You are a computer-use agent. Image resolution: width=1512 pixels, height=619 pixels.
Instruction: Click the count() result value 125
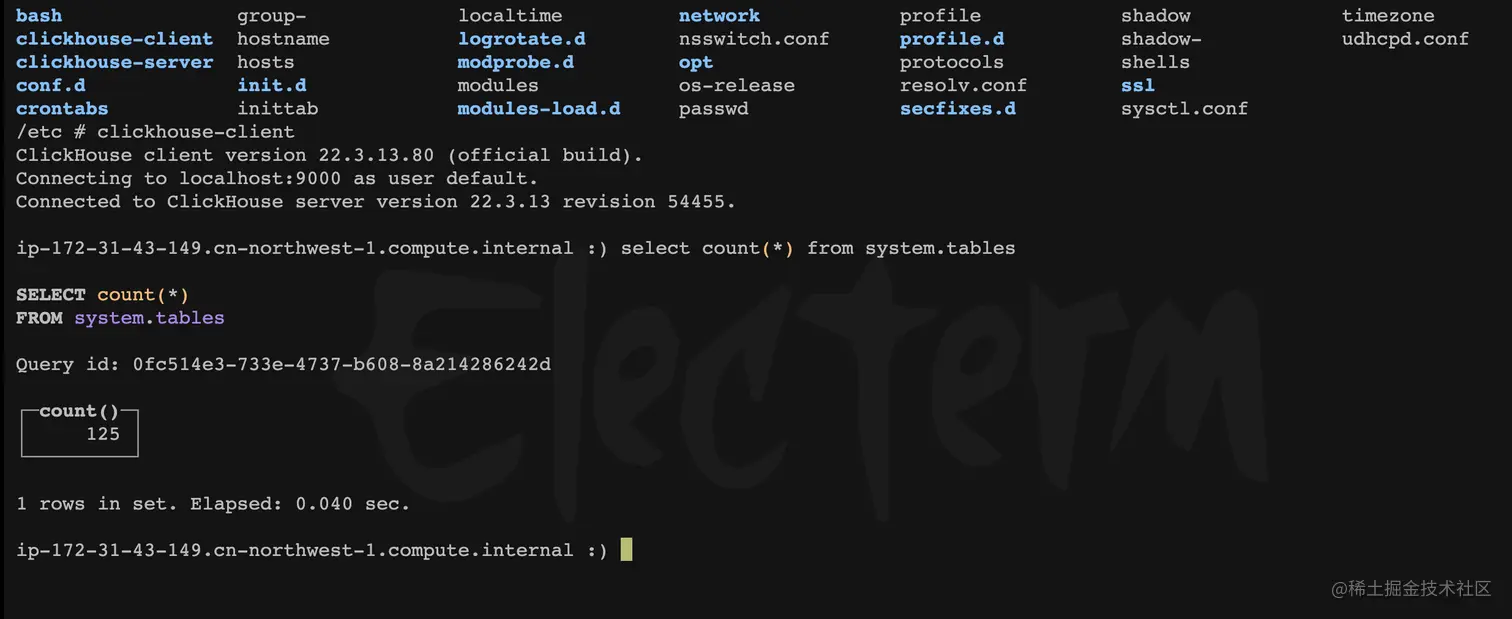point(103,434)
